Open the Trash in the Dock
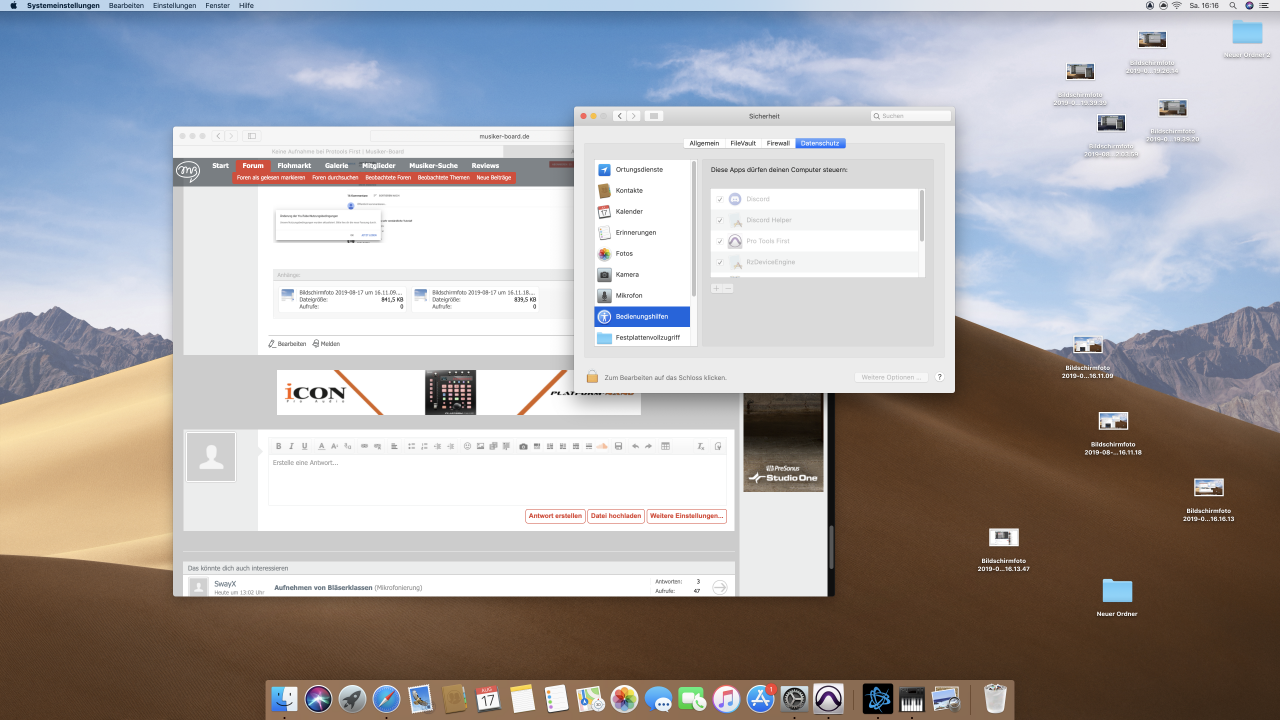1280x720 pixels. pos(996,698)
